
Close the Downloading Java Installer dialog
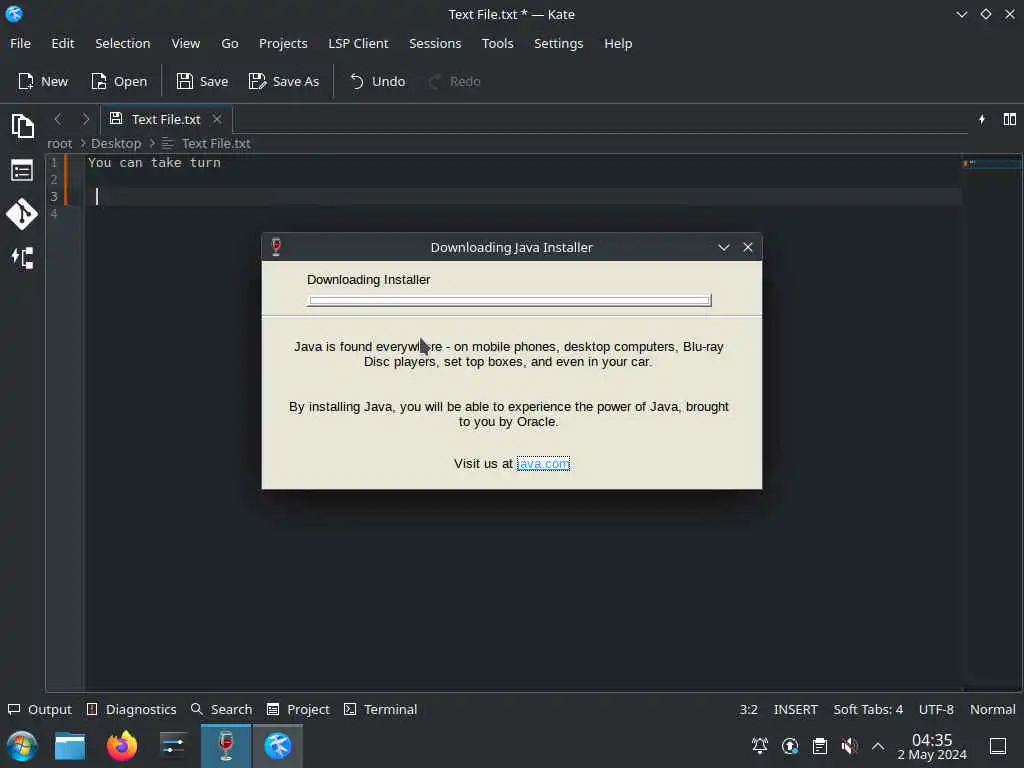pyautogui.click(x=748, y=247)
